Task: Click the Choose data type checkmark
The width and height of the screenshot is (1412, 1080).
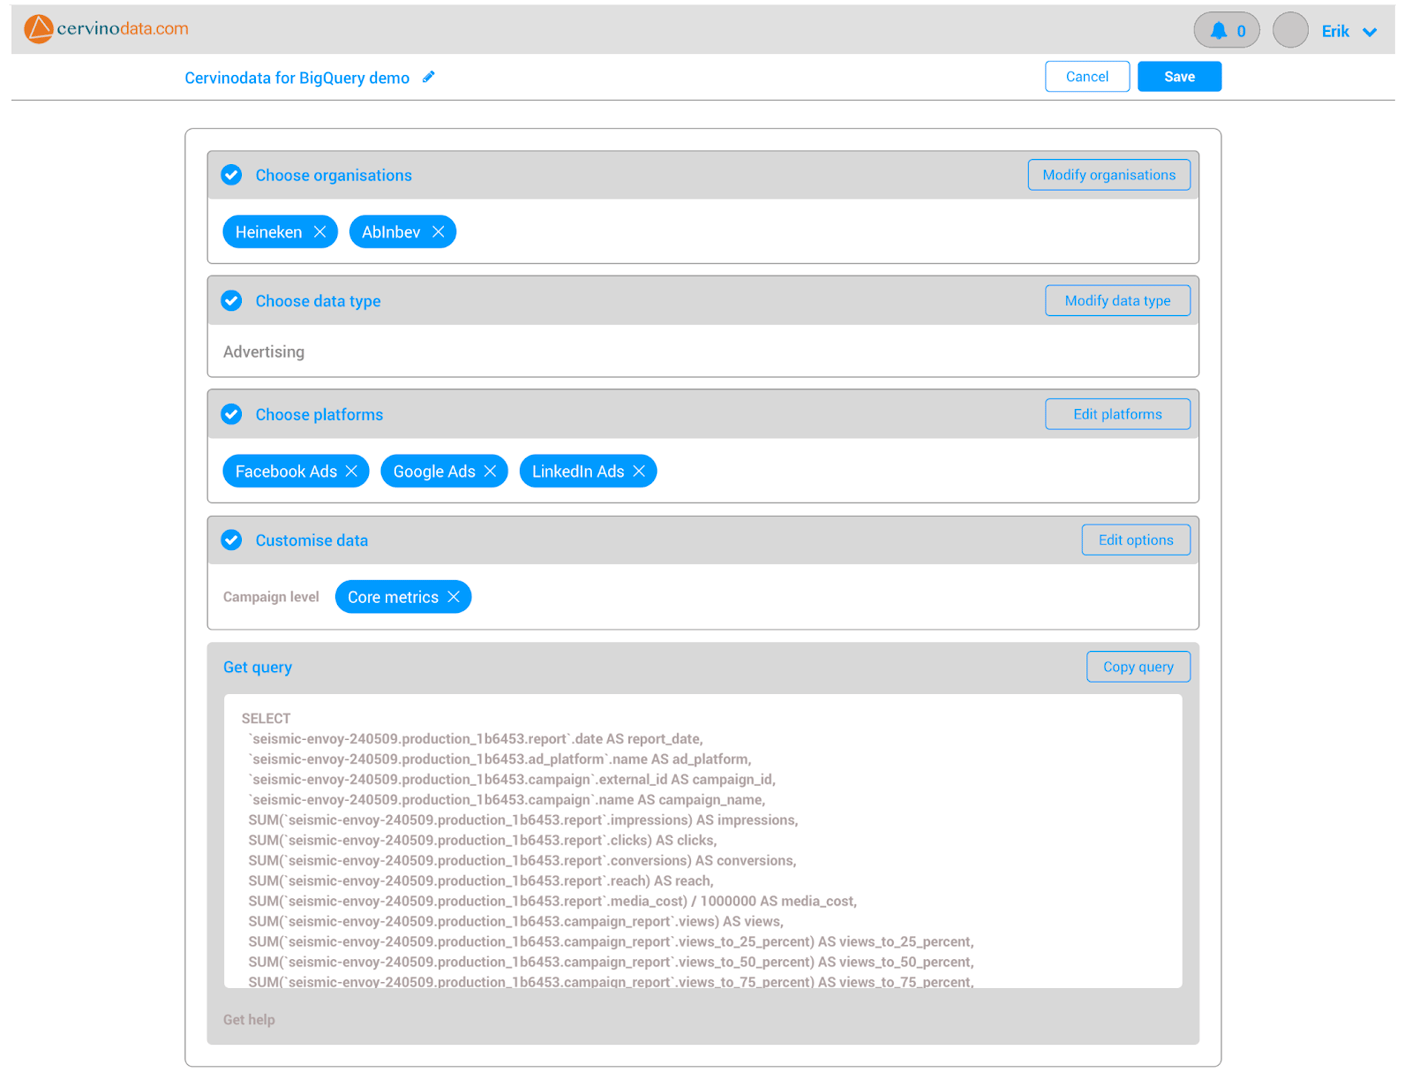Action: 231,301
